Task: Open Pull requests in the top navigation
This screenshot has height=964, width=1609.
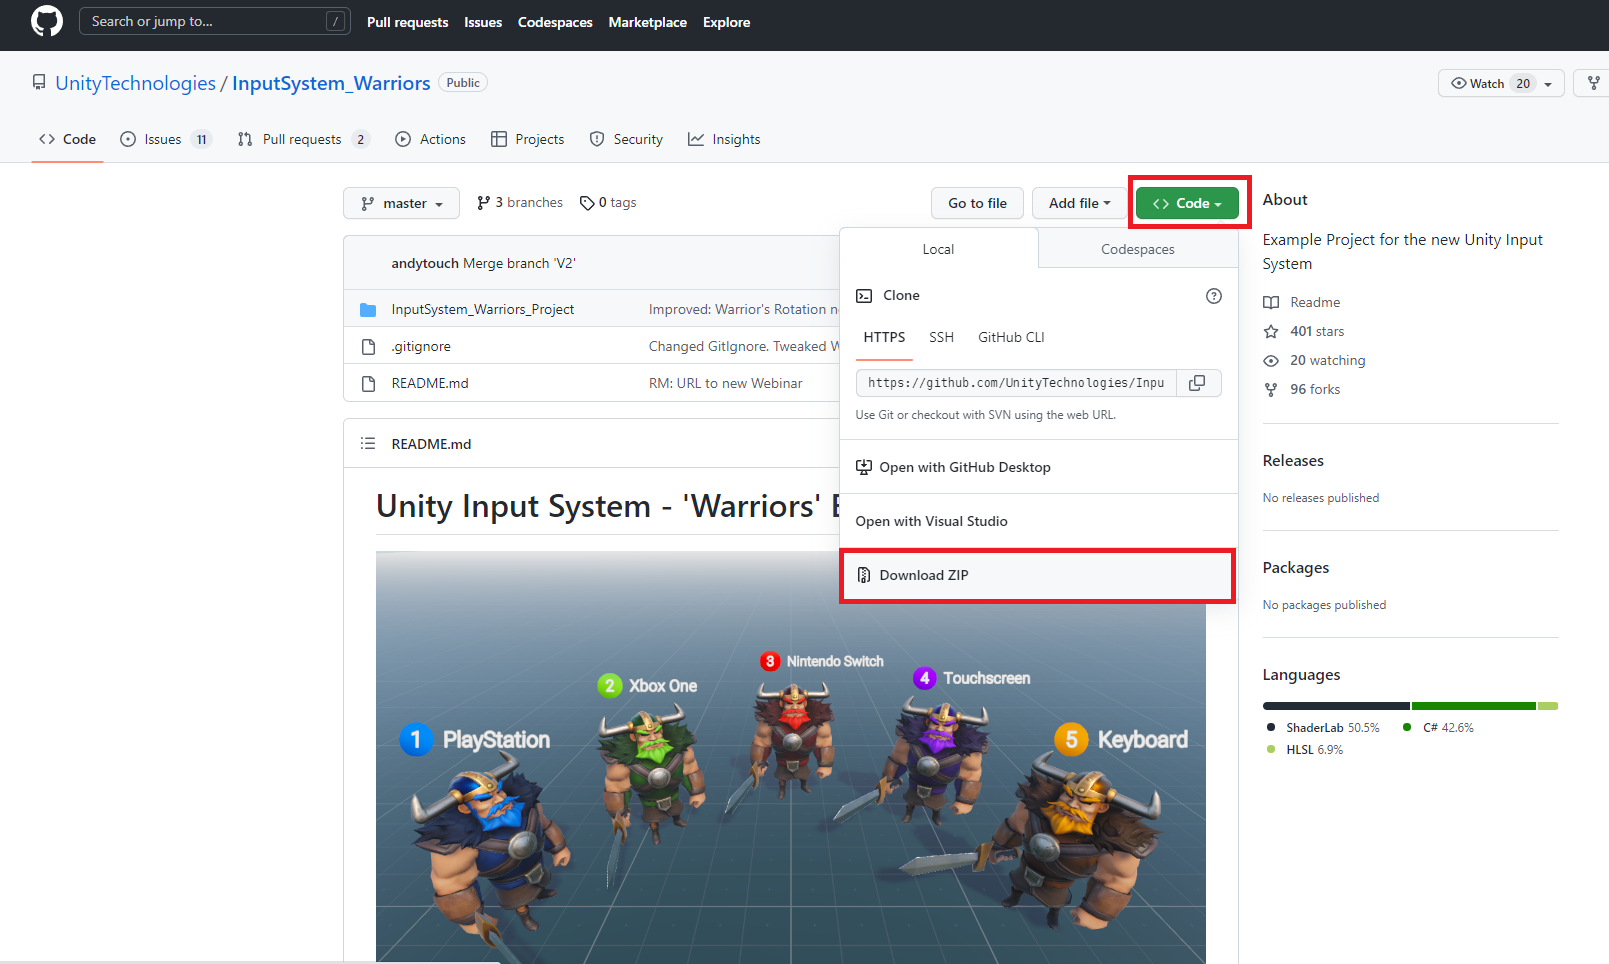Action: [407, 22]
